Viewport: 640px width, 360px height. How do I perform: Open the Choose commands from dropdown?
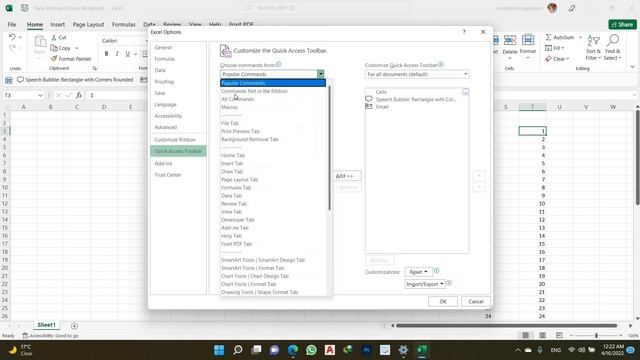272,74
